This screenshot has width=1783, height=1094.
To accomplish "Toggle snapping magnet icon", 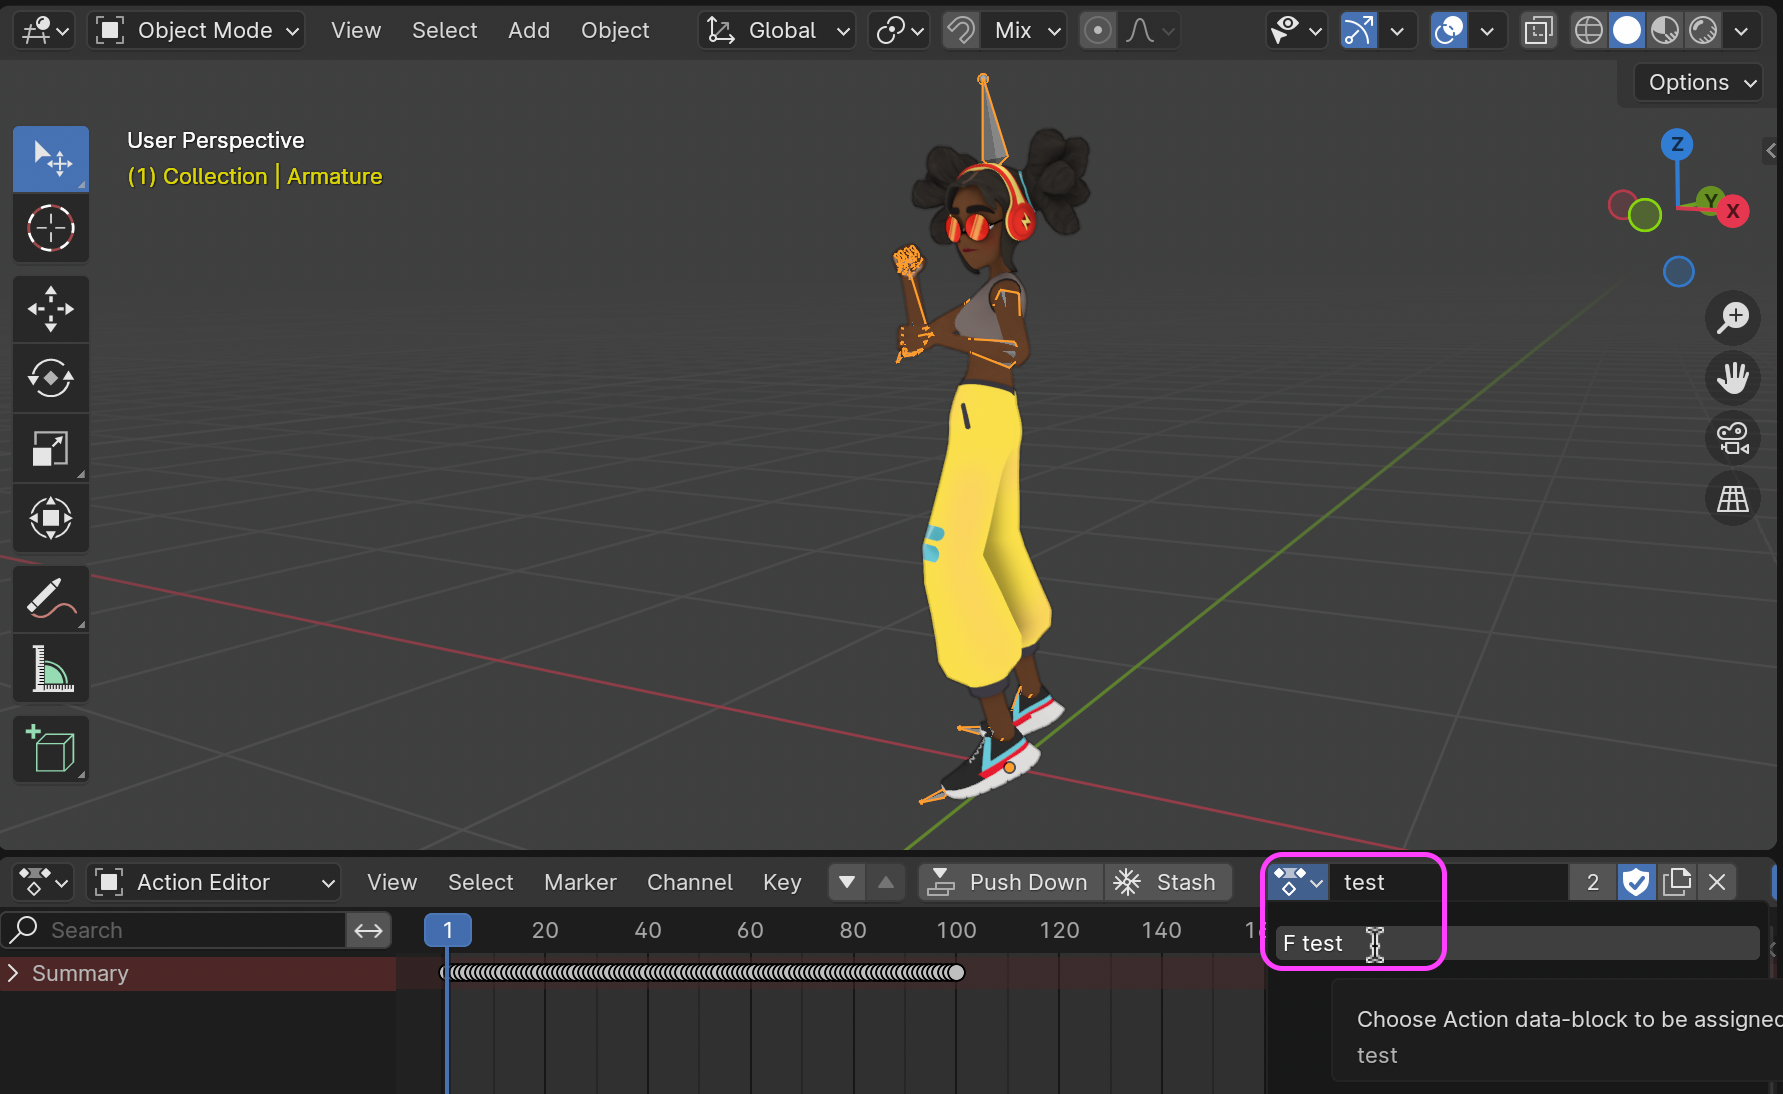I will click(961, 31).
